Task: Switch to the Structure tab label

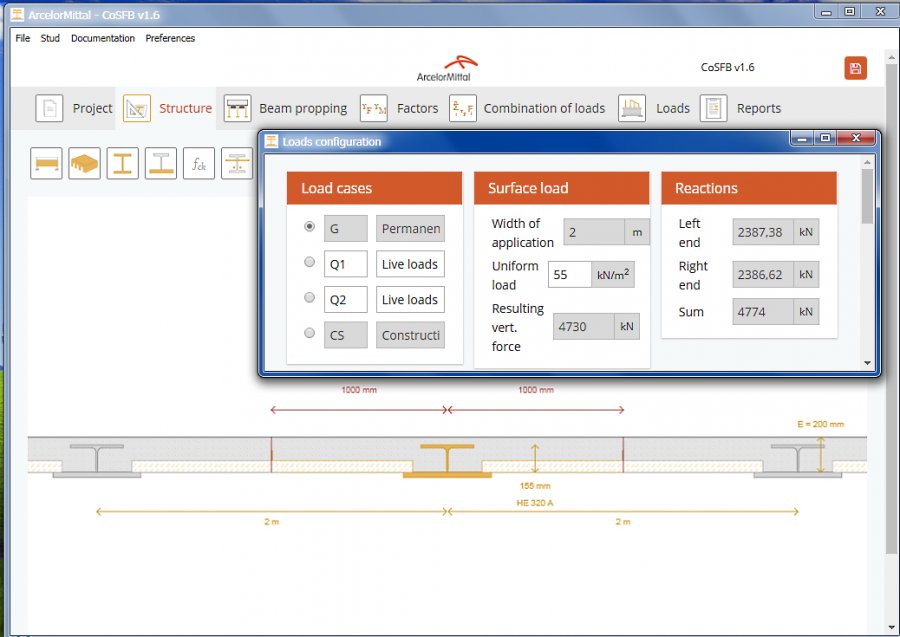Action: (x=185, y=108)
